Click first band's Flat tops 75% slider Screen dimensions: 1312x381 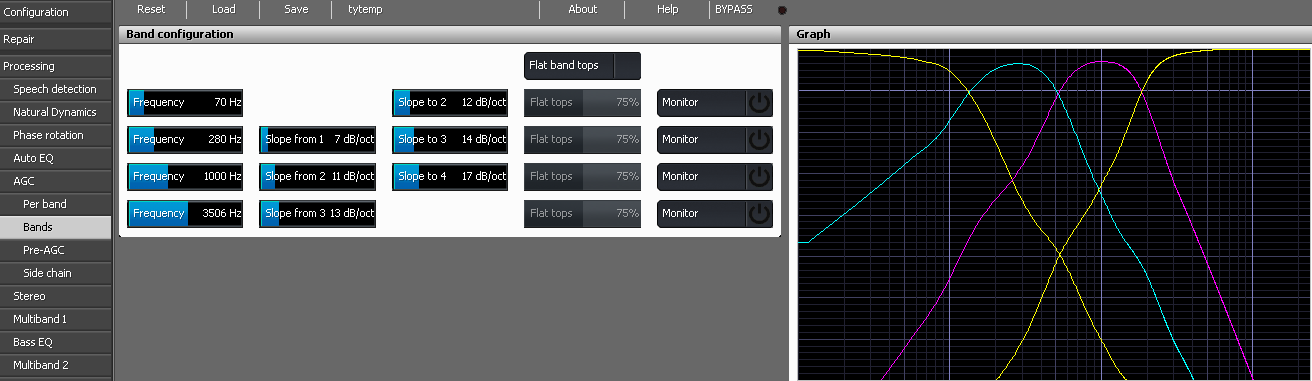(583, 102)
